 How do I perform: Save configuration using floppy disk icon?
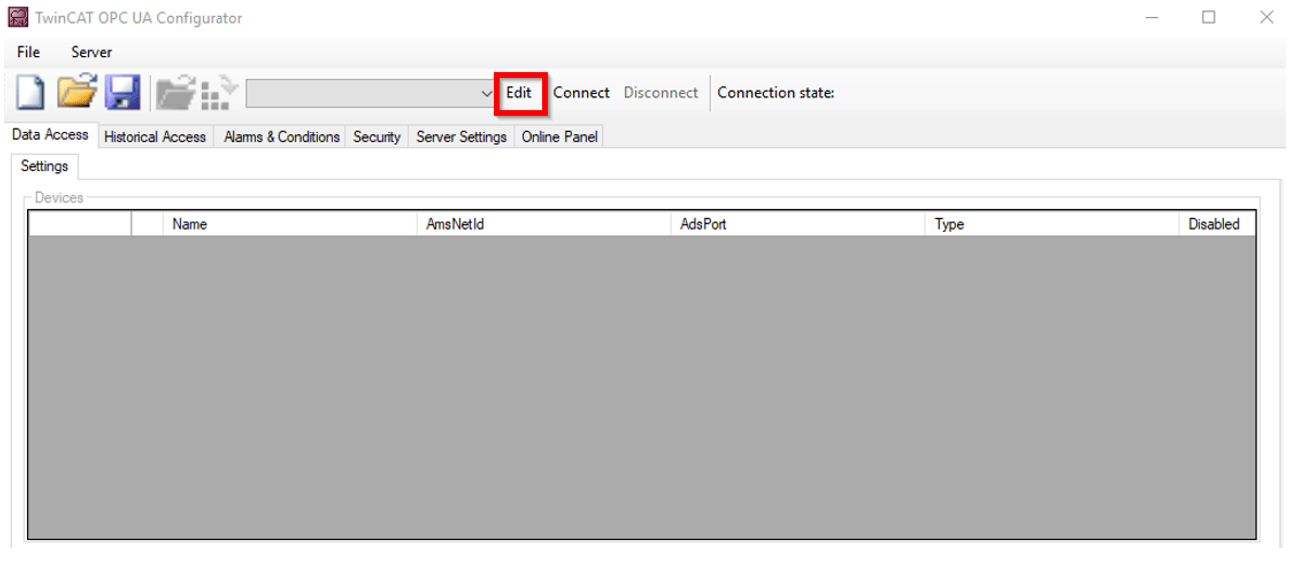click(x=124, y=93)
